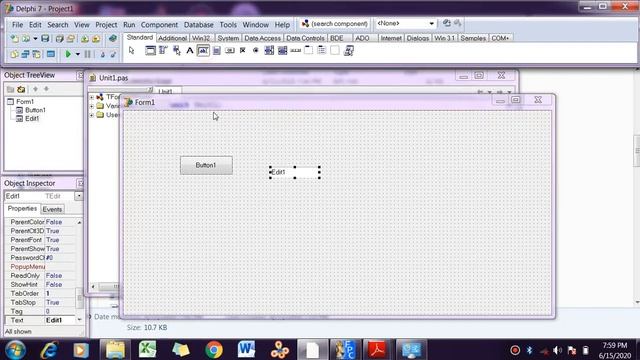Click the Trace Into debug icon

tap(102, 54)
